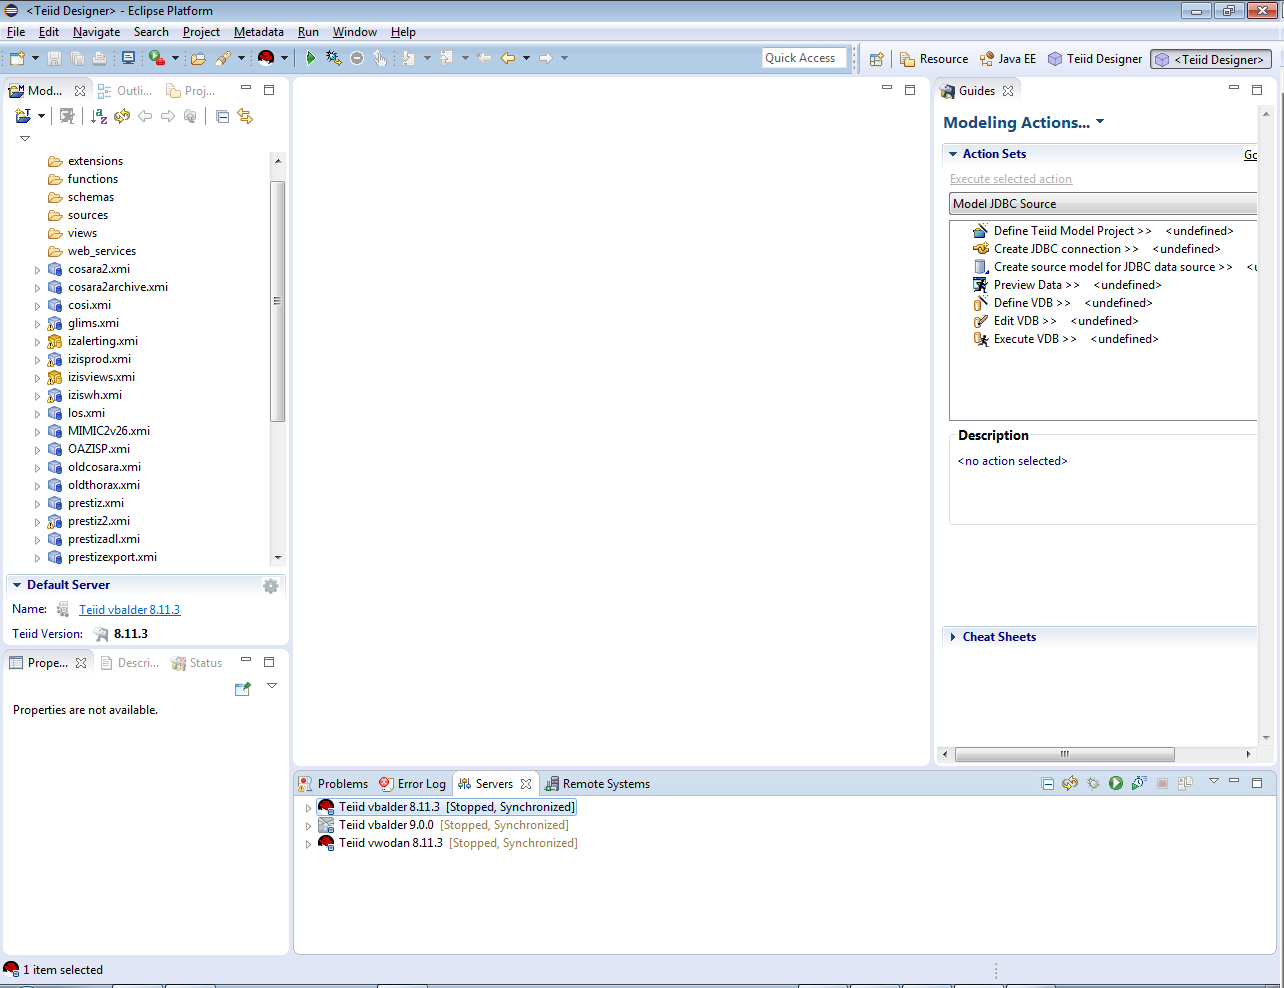Viewport: 1284px width, 988px height.
Task: Click the Quick Access search field
Action: (x=803, y=58)
